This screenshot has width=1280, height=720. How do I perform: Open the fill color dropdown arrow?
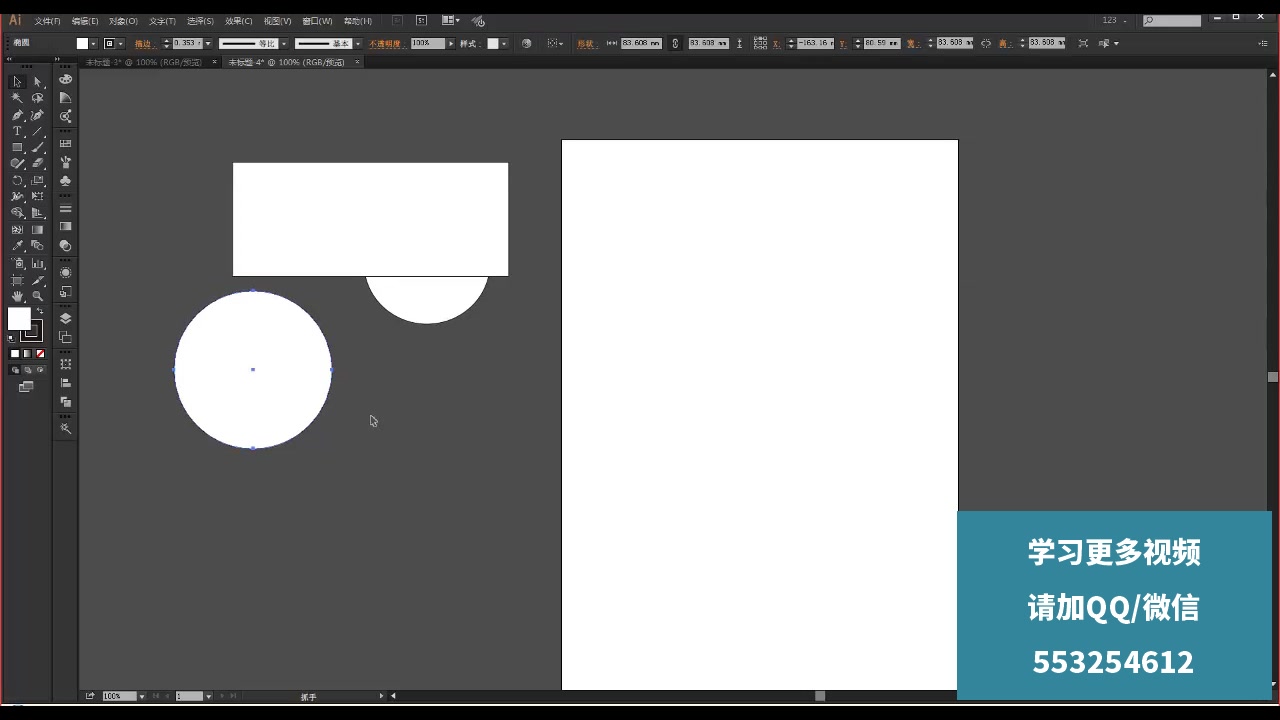[x=94, y=43]
